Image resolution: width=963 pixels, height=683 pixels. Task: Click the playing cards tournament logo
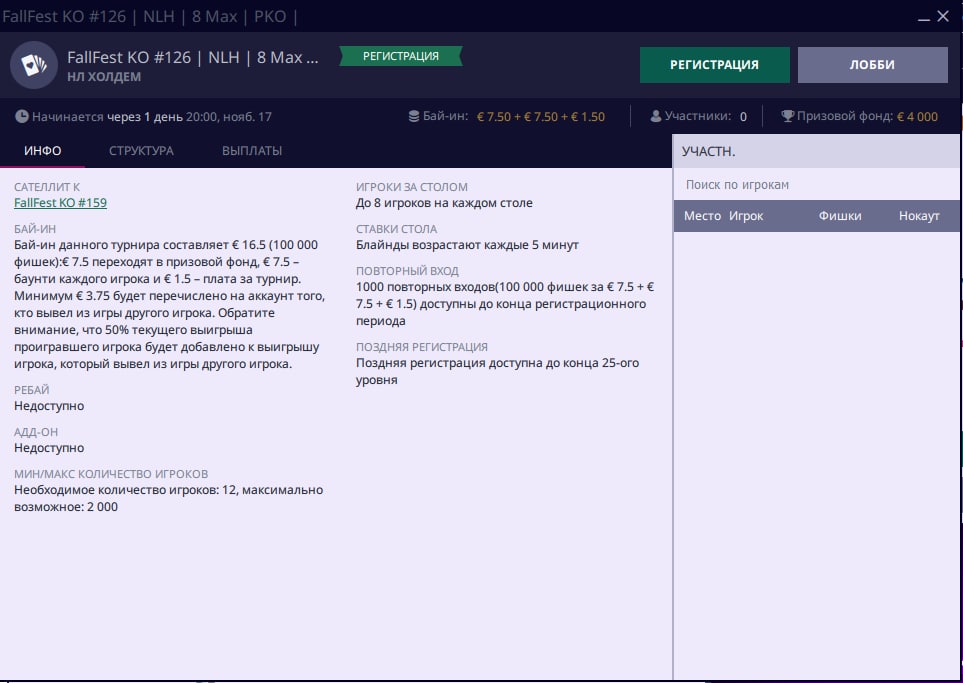[x=34, y=66]
